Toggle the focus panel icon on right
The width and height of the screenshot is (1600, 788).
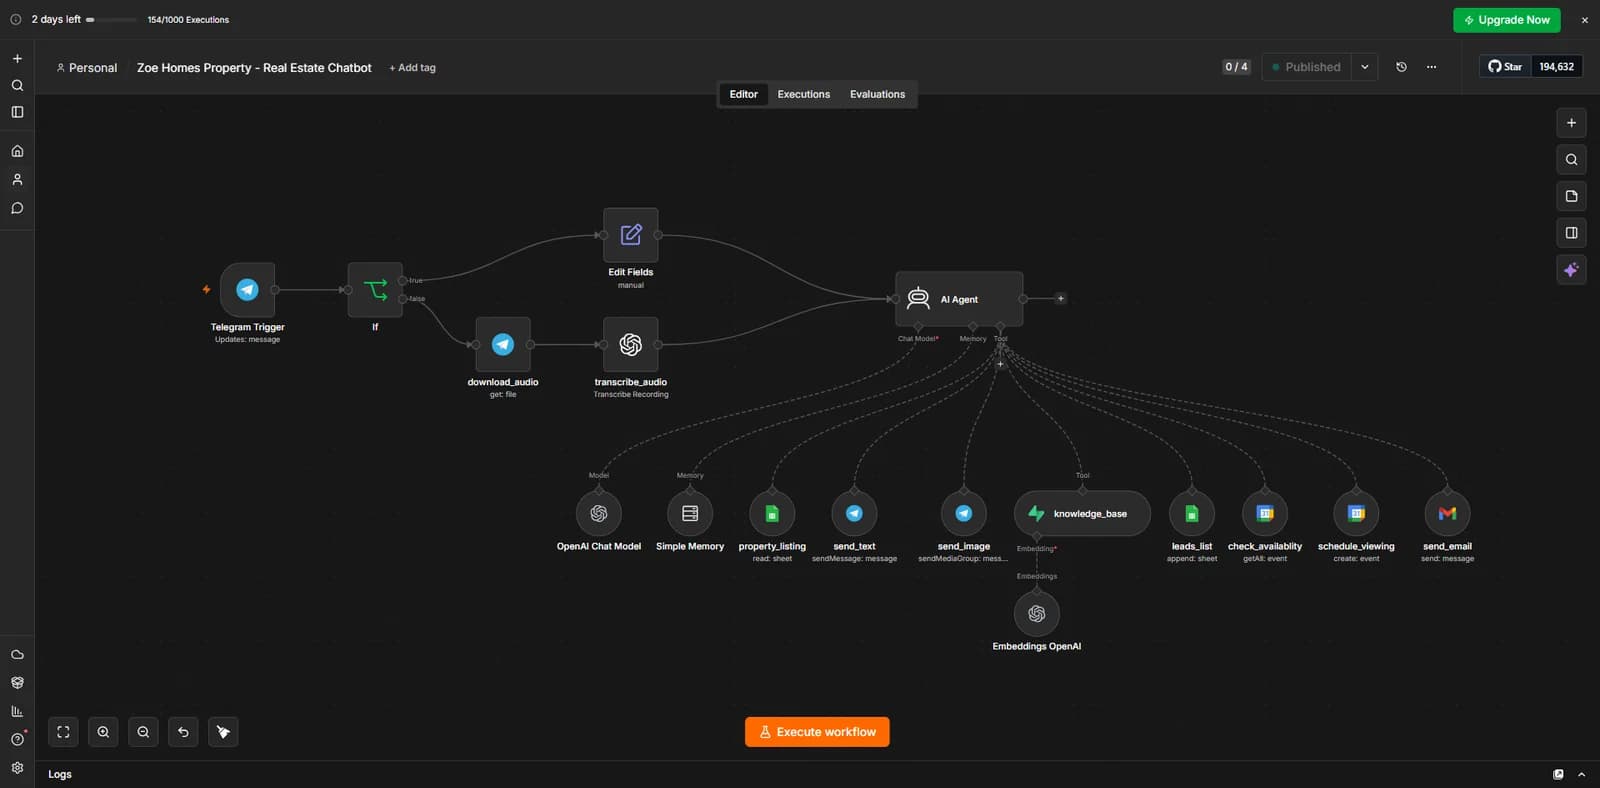1571,233
